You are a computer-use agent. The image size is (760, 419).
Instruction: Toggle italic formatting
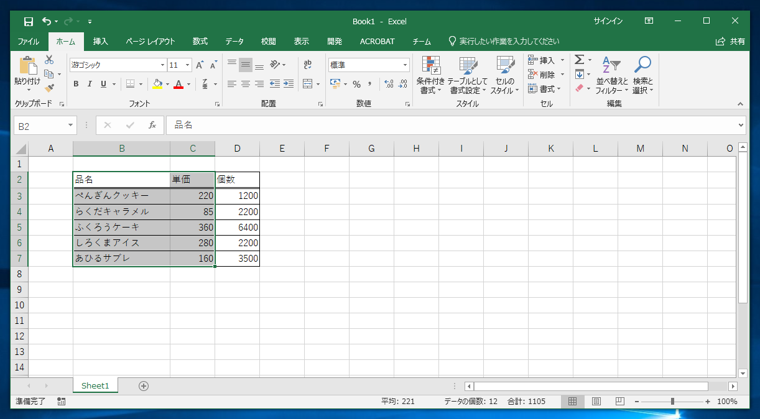coord(89,84)
